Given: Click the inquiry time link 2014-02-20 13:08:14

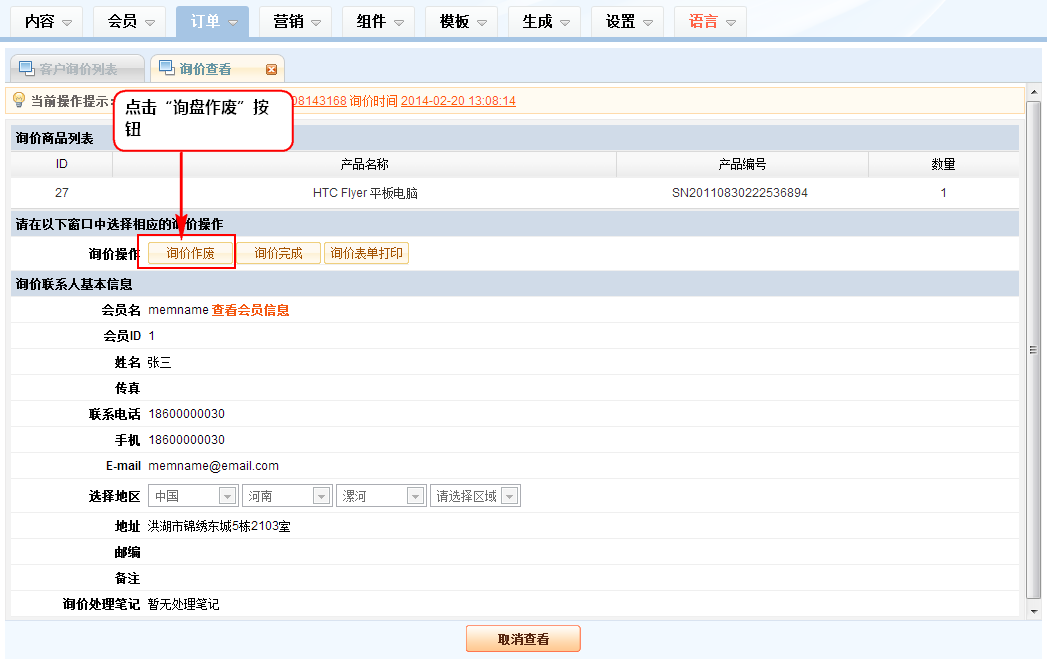Looking at the screenshot, I should pyautogui.click(x=458, y=101).
